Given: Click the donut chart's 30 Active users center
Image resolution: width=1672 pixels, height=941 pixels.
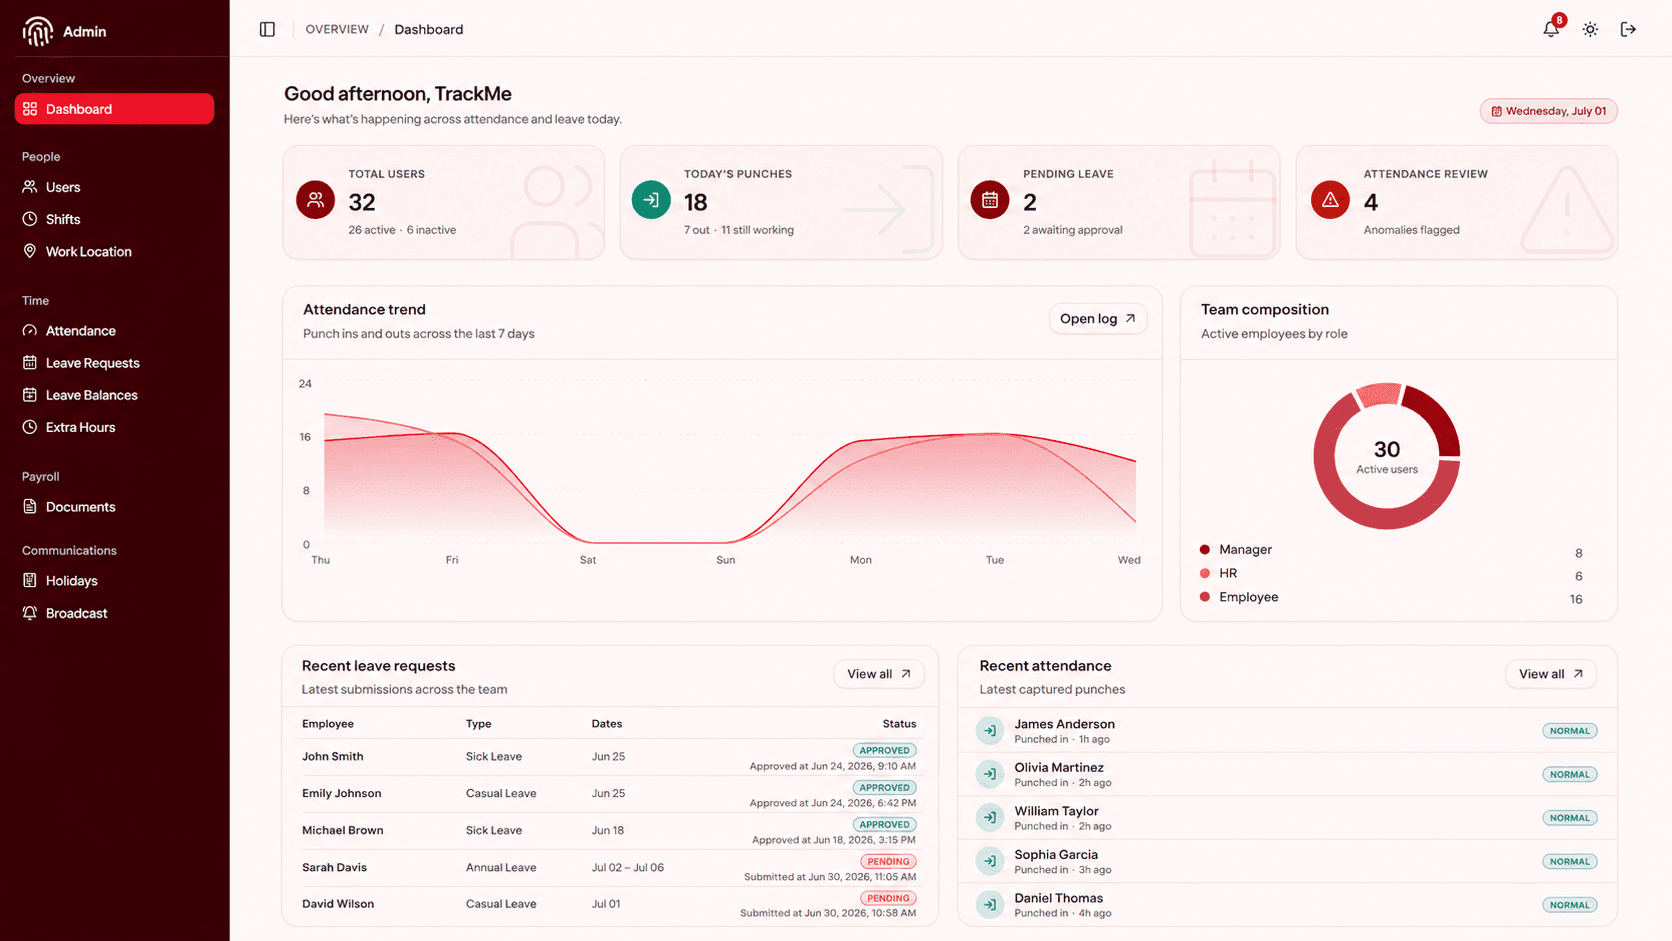Looking at the screenshot, I should coord(1387,456).
